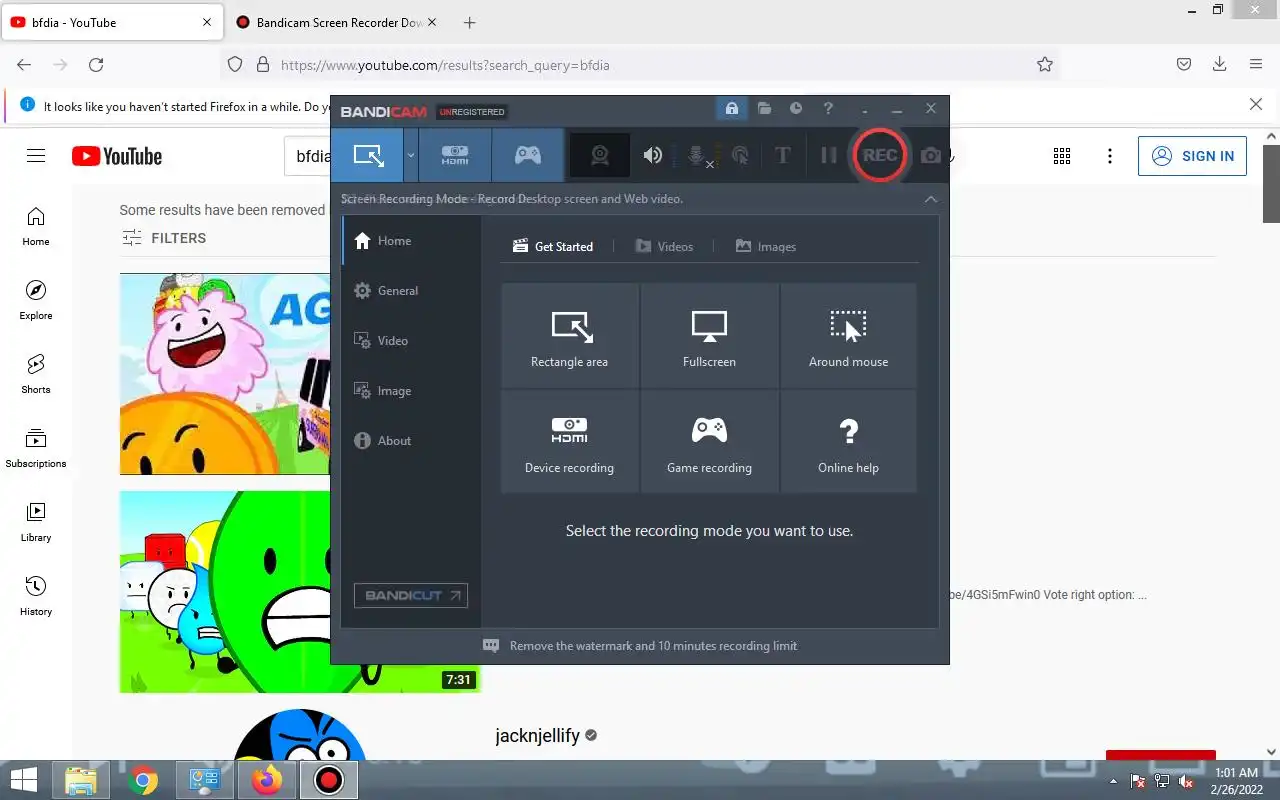Image resolution: width=1280 pixels, height=800 pixels.
Task: Click the Bandicam lock icon
Action: tap(732, 108)
